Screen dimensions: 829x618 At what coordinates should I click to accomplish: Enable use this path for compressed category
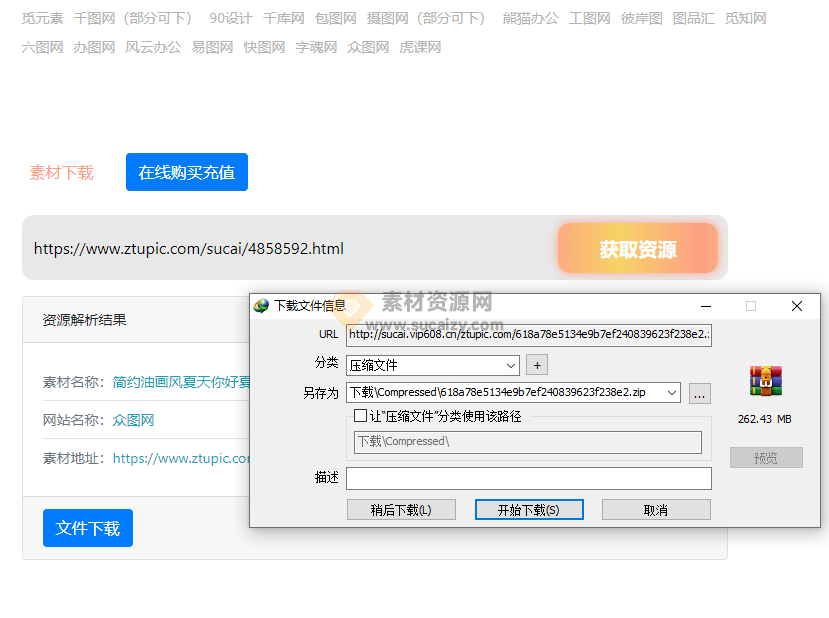pyautogui.click(x=361, y=416)
